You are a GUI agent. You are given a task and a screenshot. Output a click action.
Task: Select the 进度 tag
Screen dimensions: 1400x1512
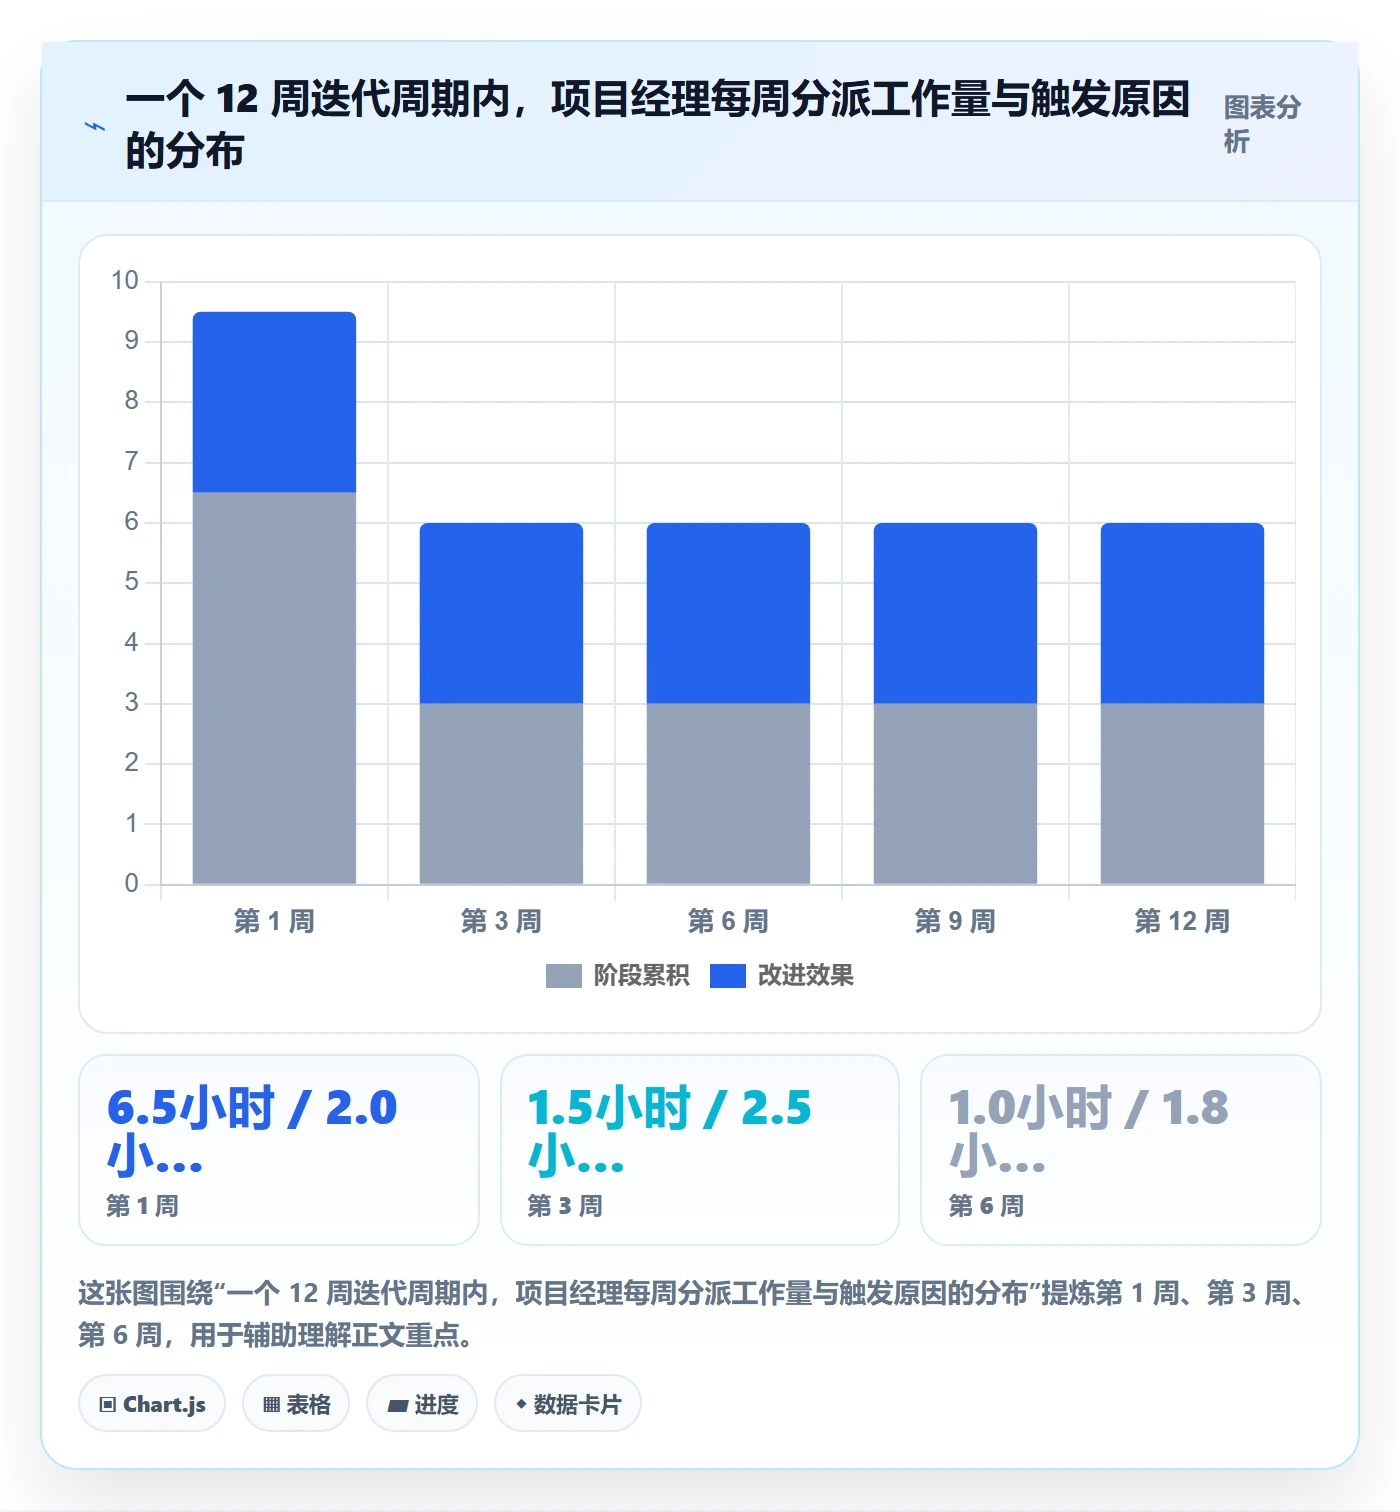tap(422, 1404)
